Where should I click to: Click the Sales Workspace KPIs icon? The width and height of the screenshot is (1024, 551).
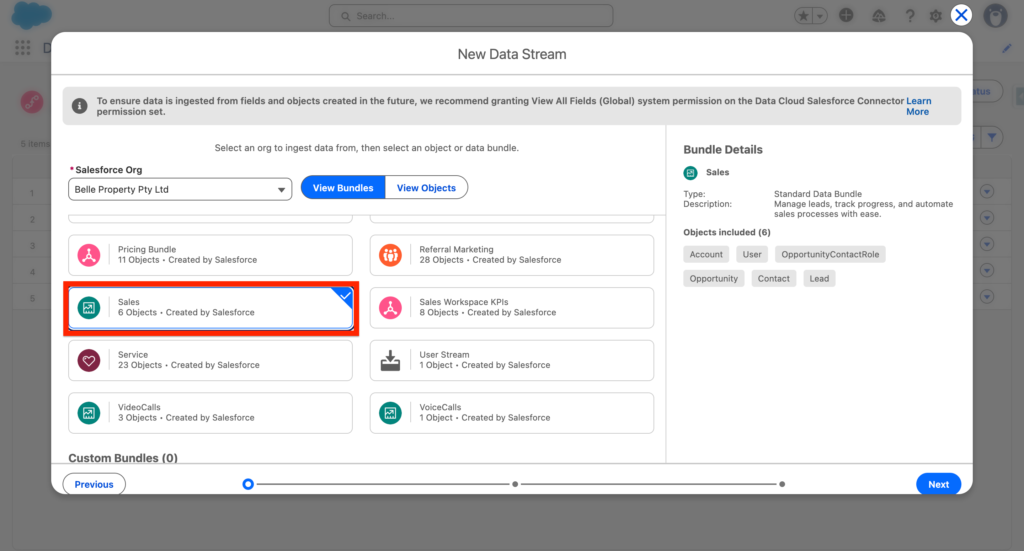point(390,308)
